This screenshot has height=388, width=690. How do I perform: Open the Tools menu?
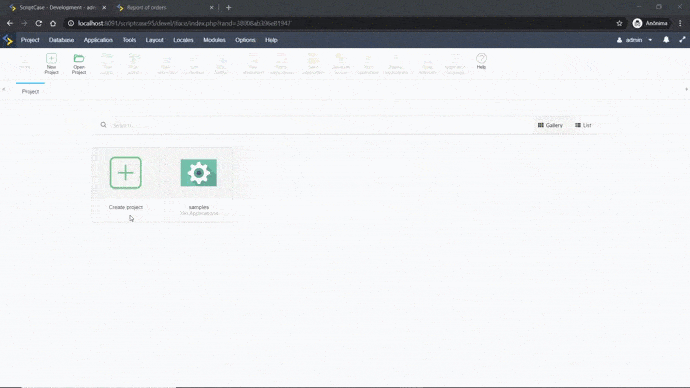tap(129, 40)
